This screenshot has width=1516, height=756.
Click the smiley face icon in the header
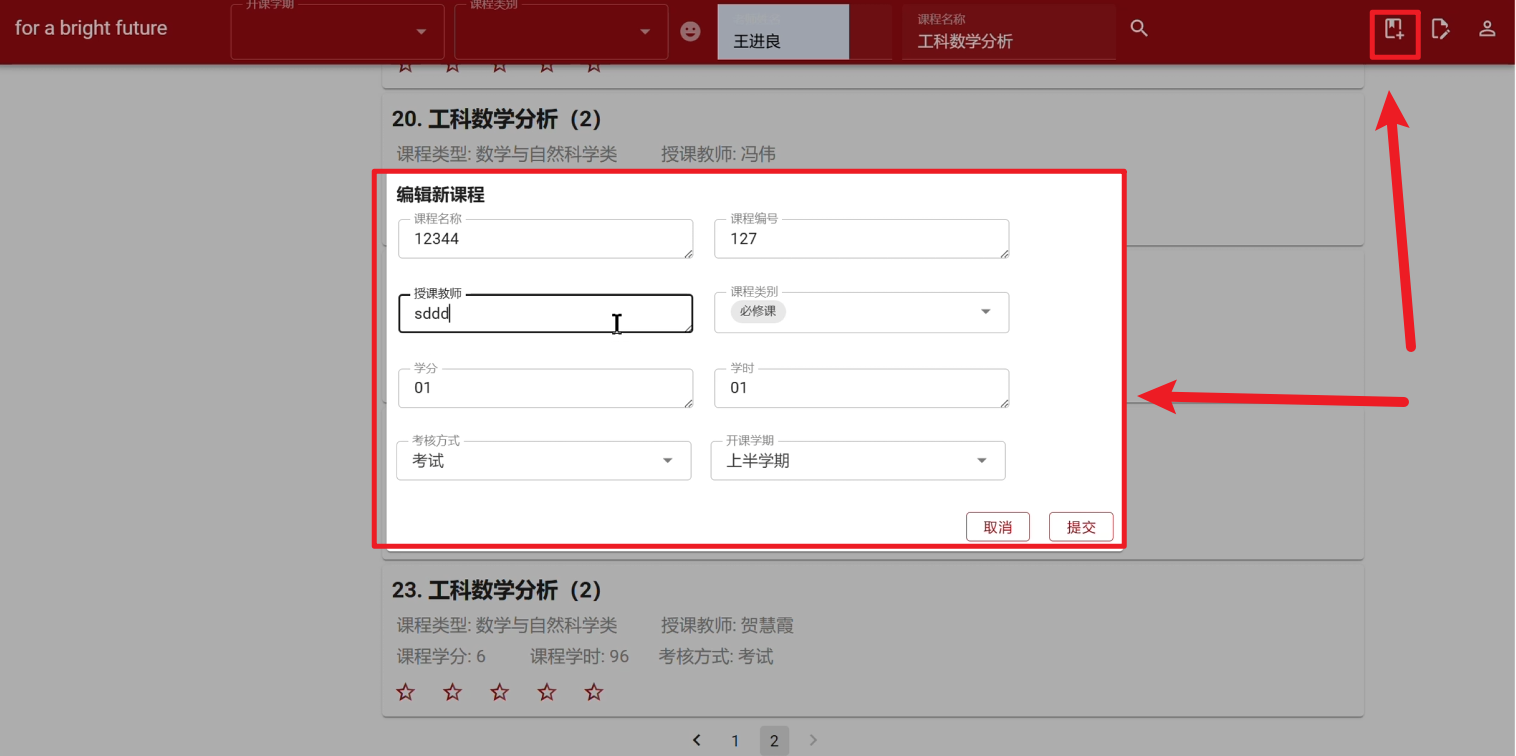(x=690, y=31)
